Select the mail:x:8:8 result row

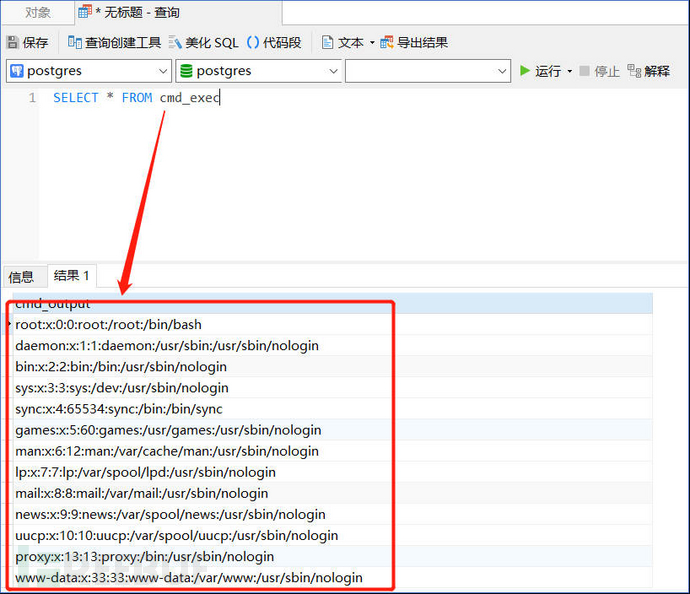[332, 494]
